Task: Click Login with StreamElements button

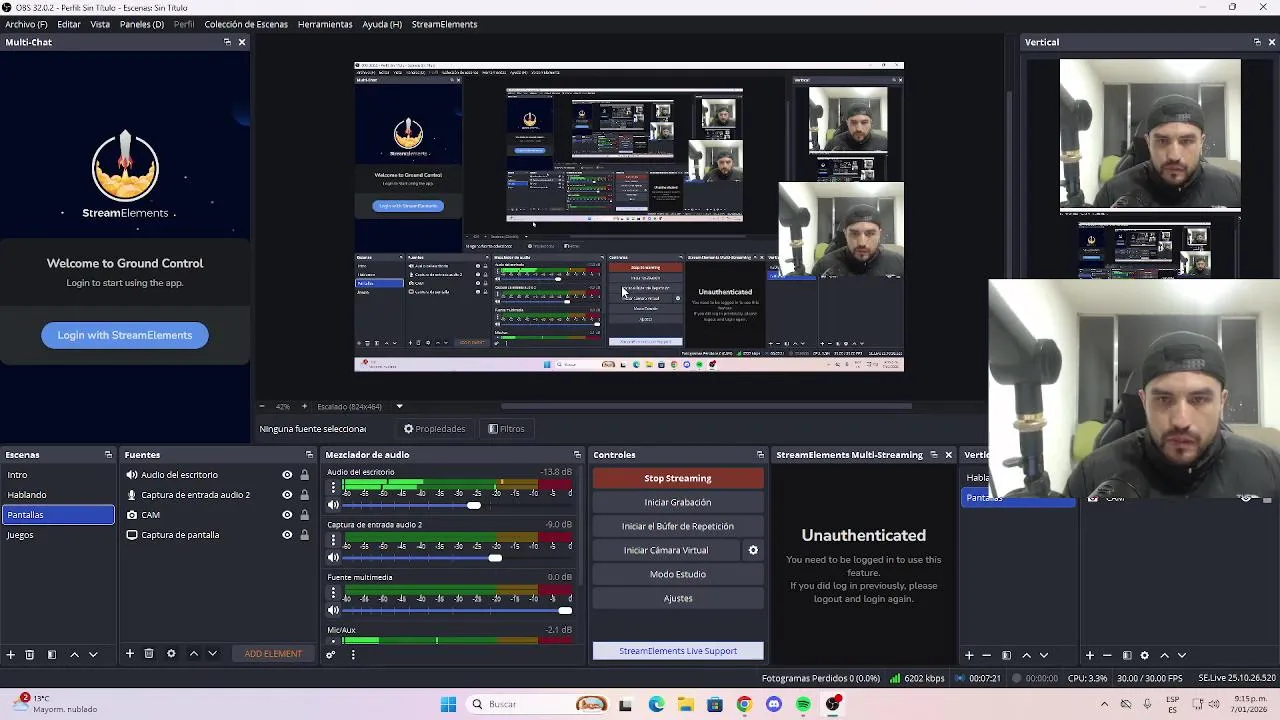Action: (x=125, y=335)
